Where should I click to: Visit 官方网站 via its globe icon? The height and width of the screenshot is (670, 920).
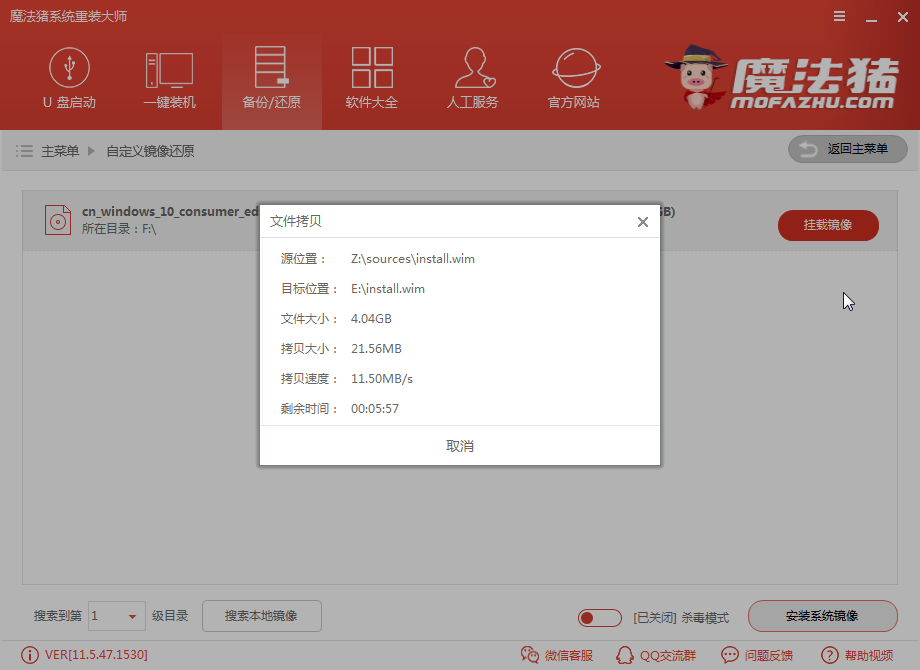pos(572,78)
